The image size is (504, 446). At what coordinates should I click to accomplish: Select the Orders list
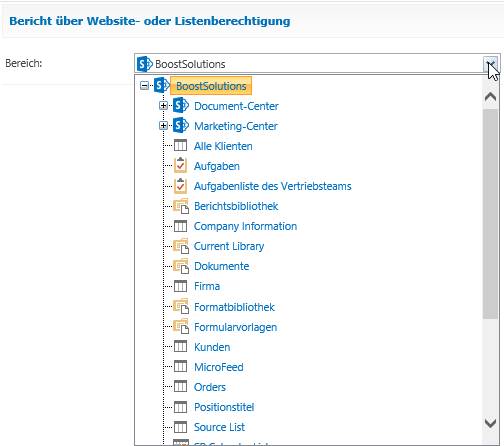(x=210, y=387)
